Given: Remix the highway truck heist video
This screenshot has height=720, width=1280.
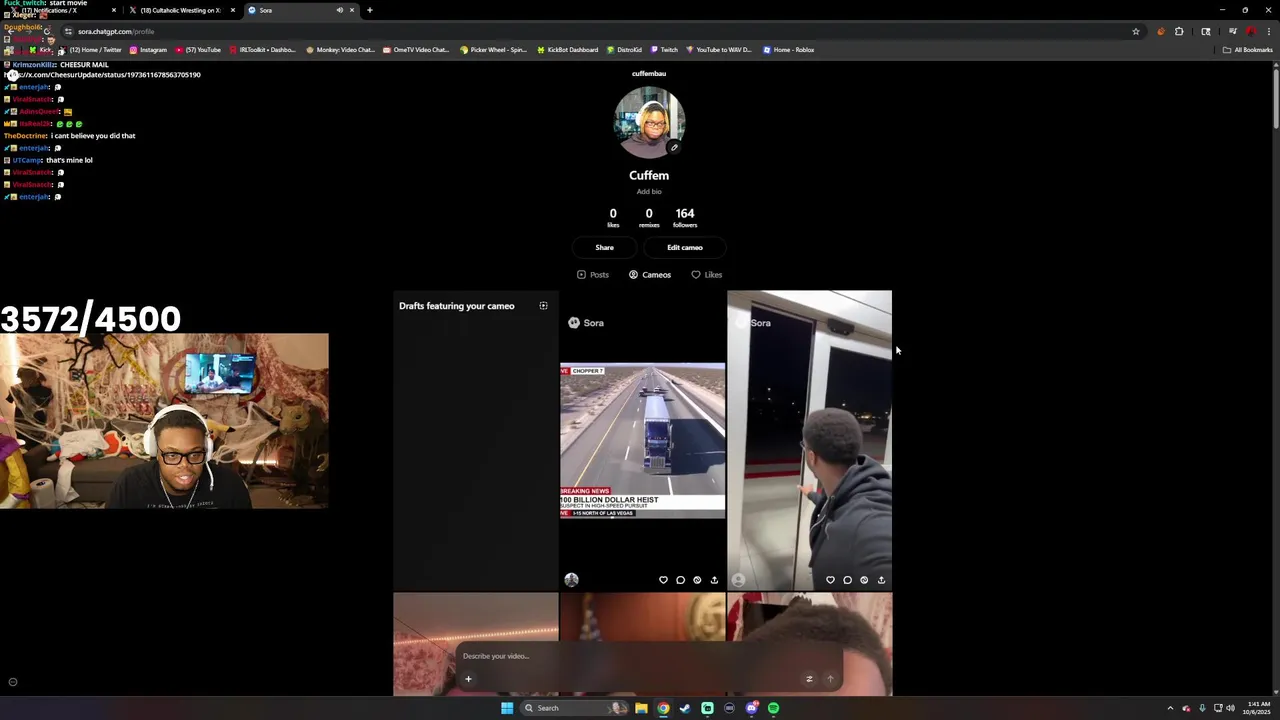Looking at the screenshot, I should (697, 580).
